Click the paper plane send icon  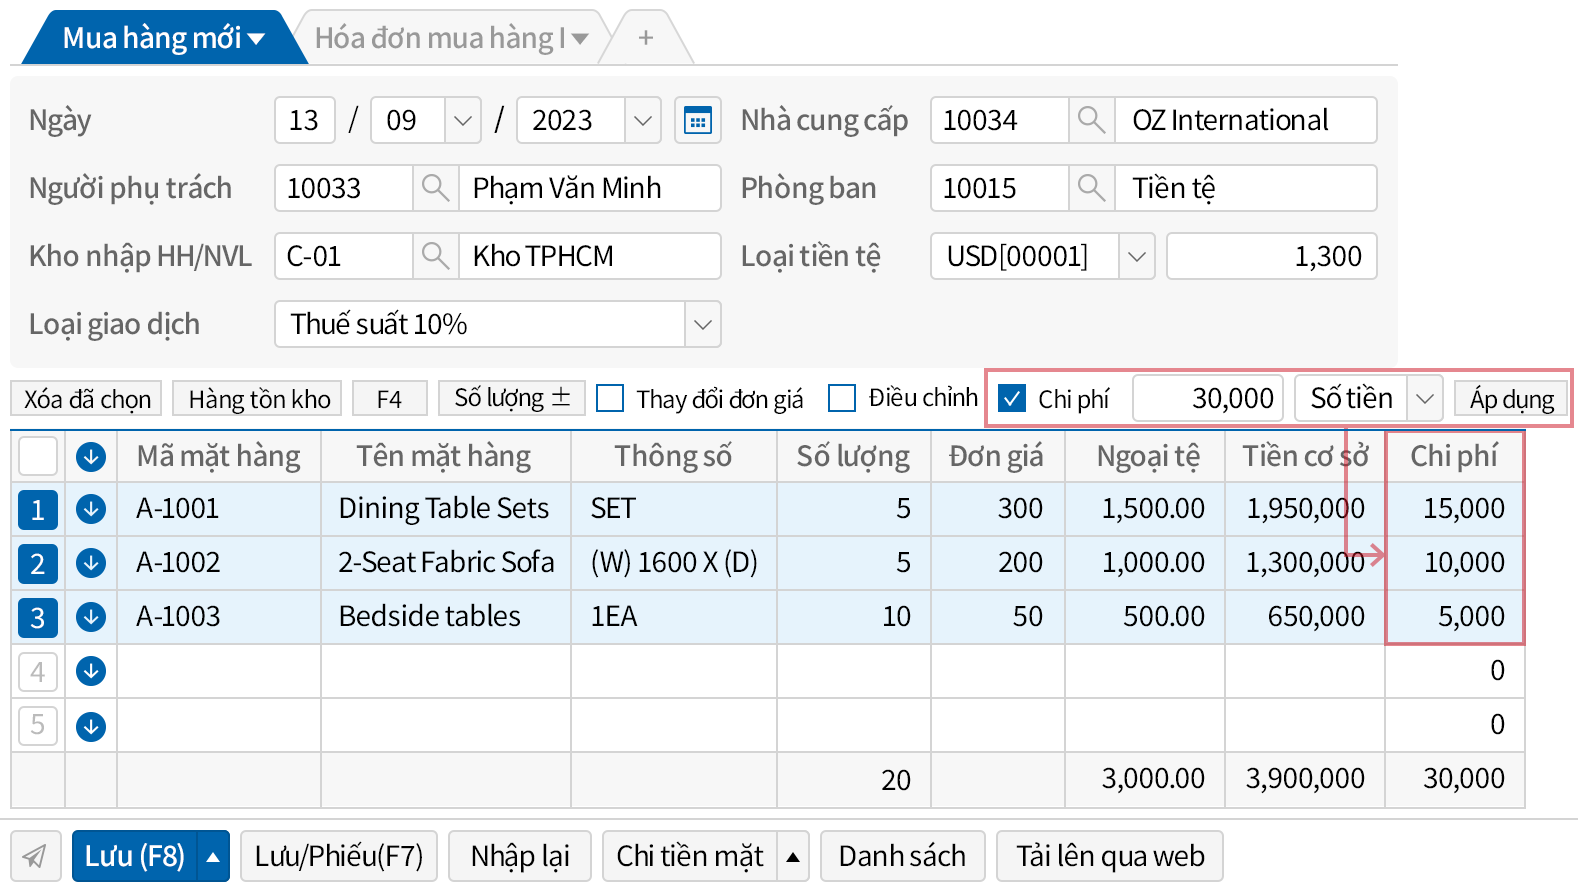click(36, 856)
